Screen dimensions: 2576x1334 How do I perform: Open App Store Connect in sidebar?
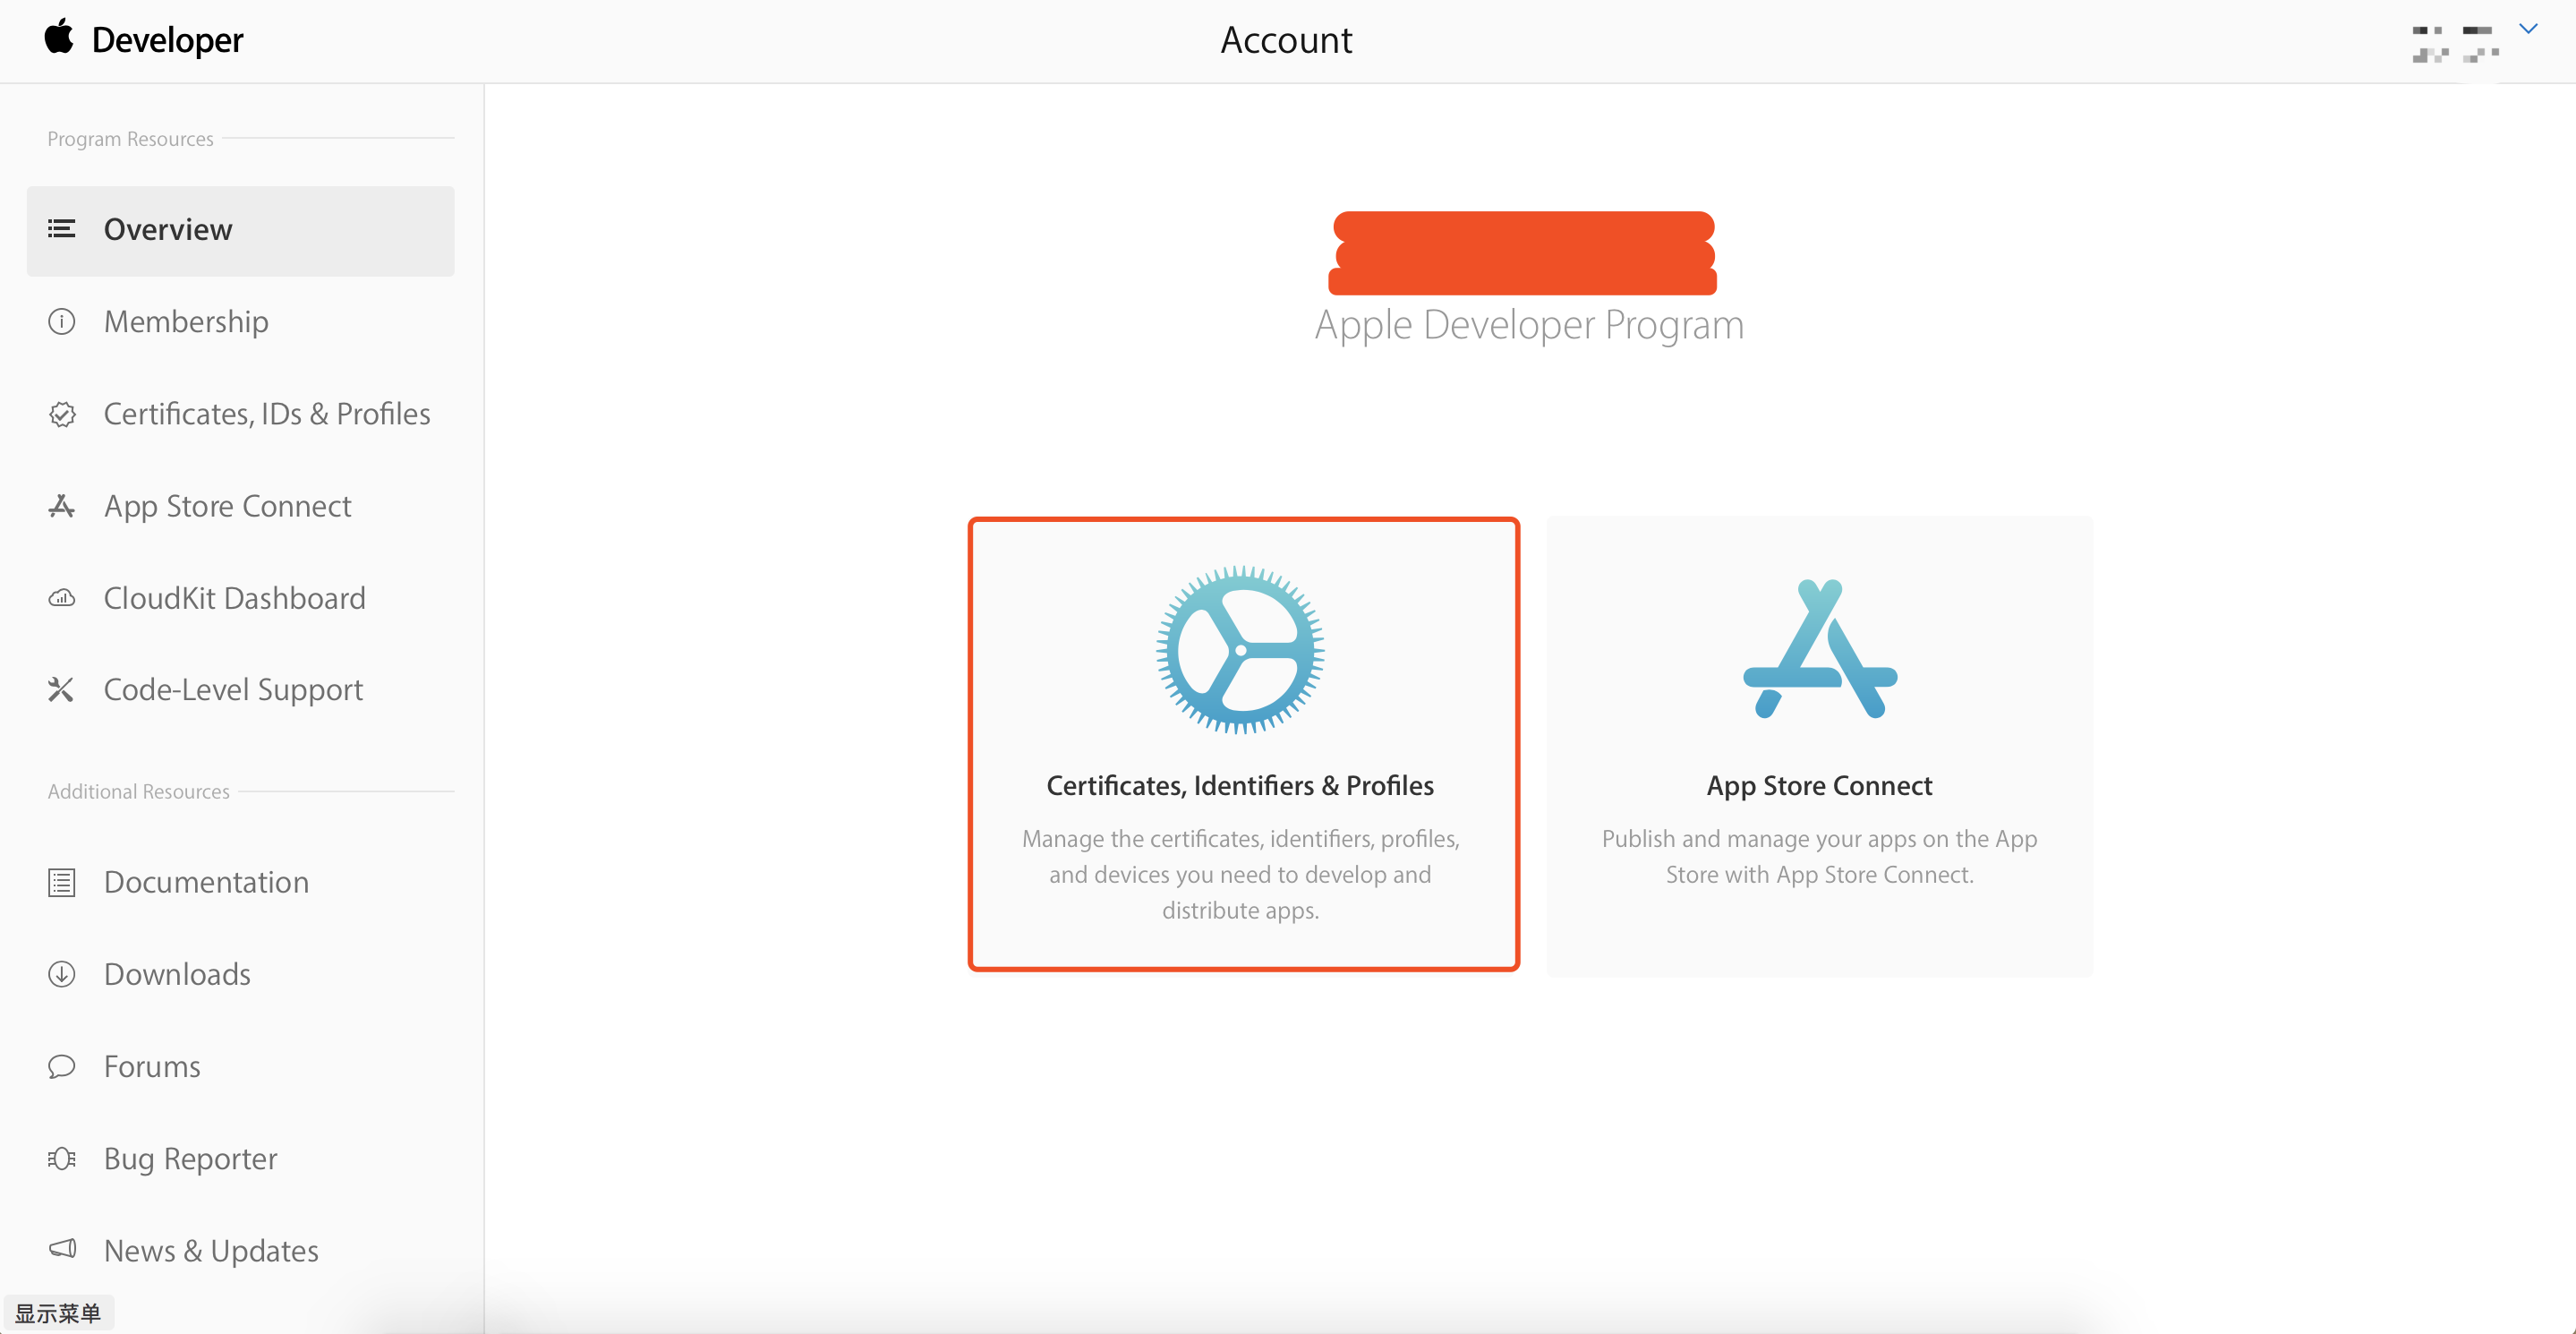coord(228,506)
